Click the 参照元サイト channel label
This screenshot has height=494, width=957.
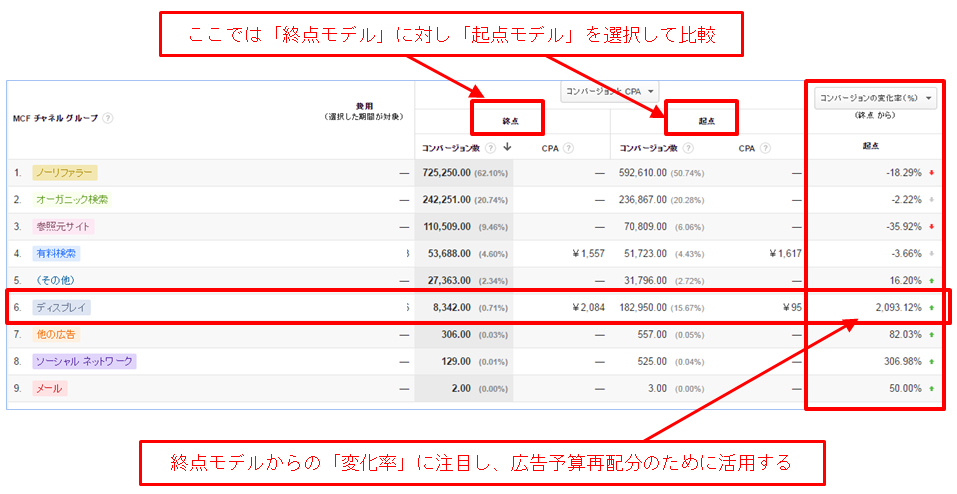64,227
